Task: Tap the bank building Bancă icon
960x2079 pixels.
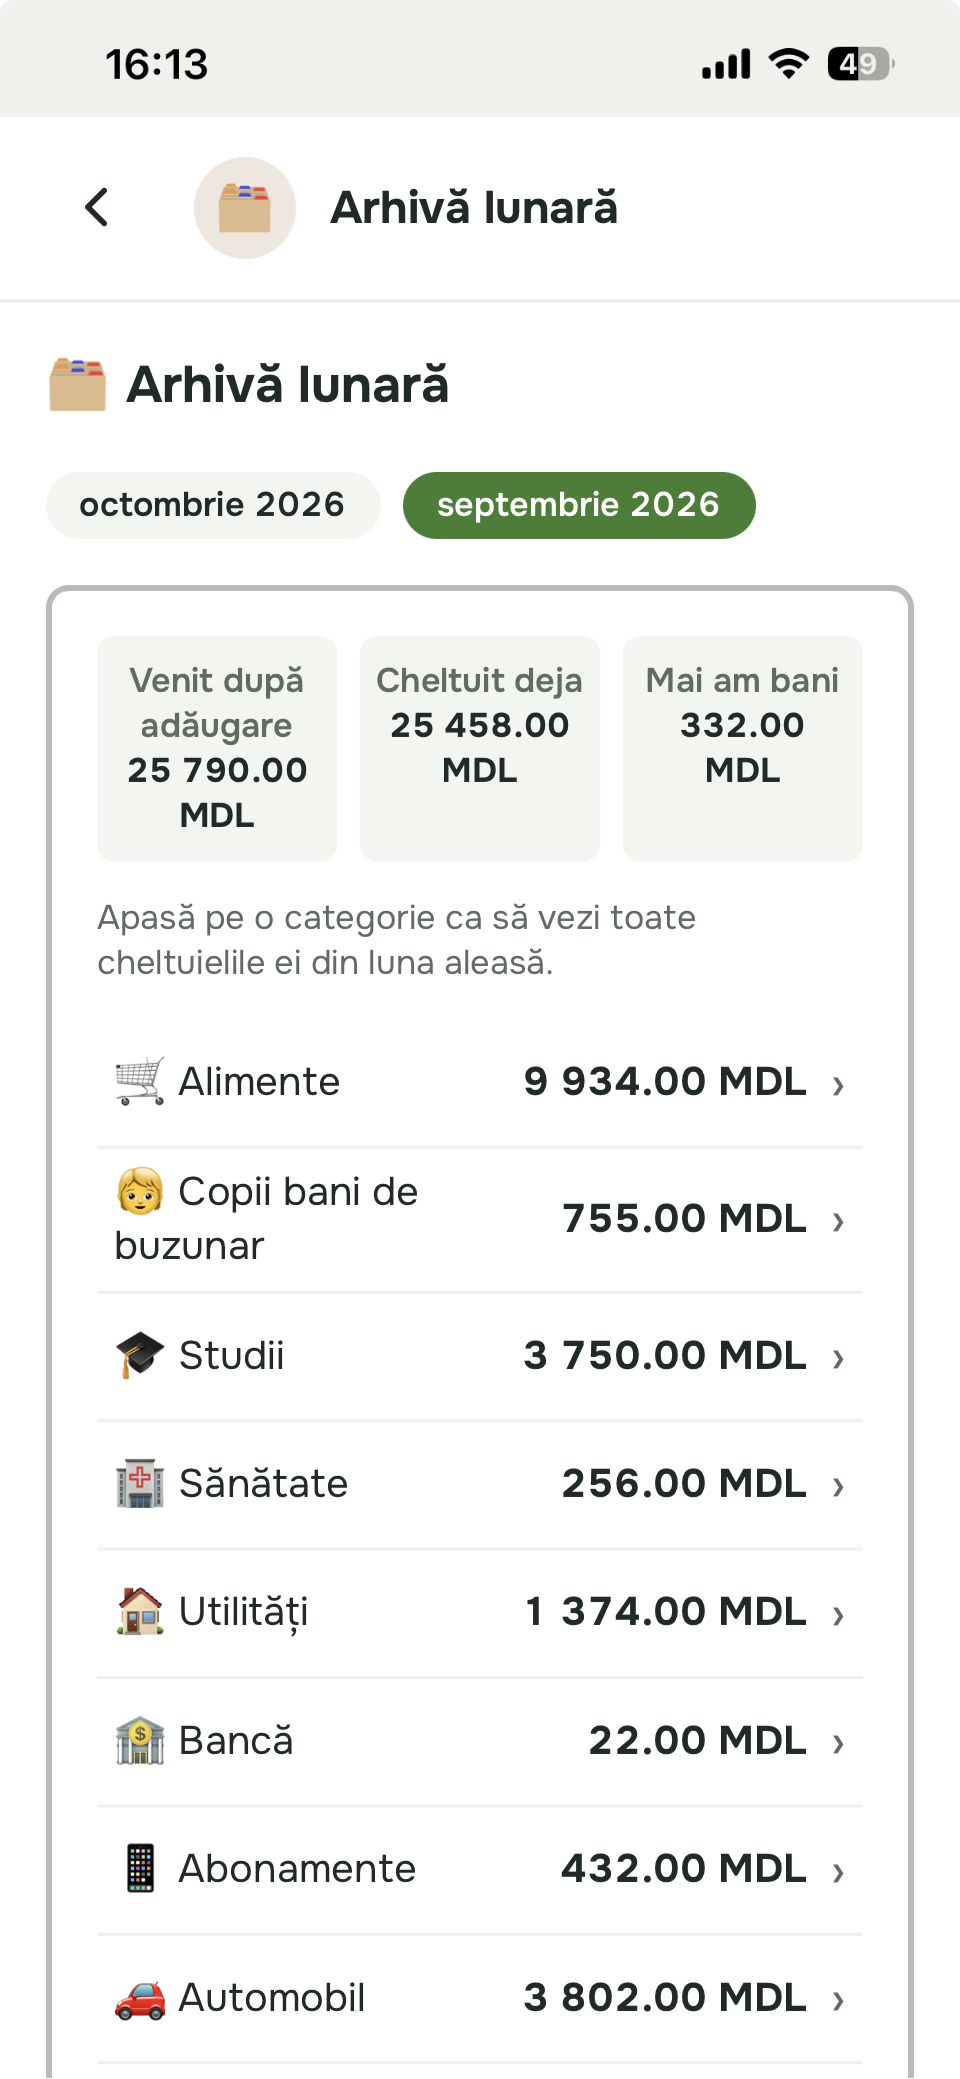Action: coord(140,1740)
